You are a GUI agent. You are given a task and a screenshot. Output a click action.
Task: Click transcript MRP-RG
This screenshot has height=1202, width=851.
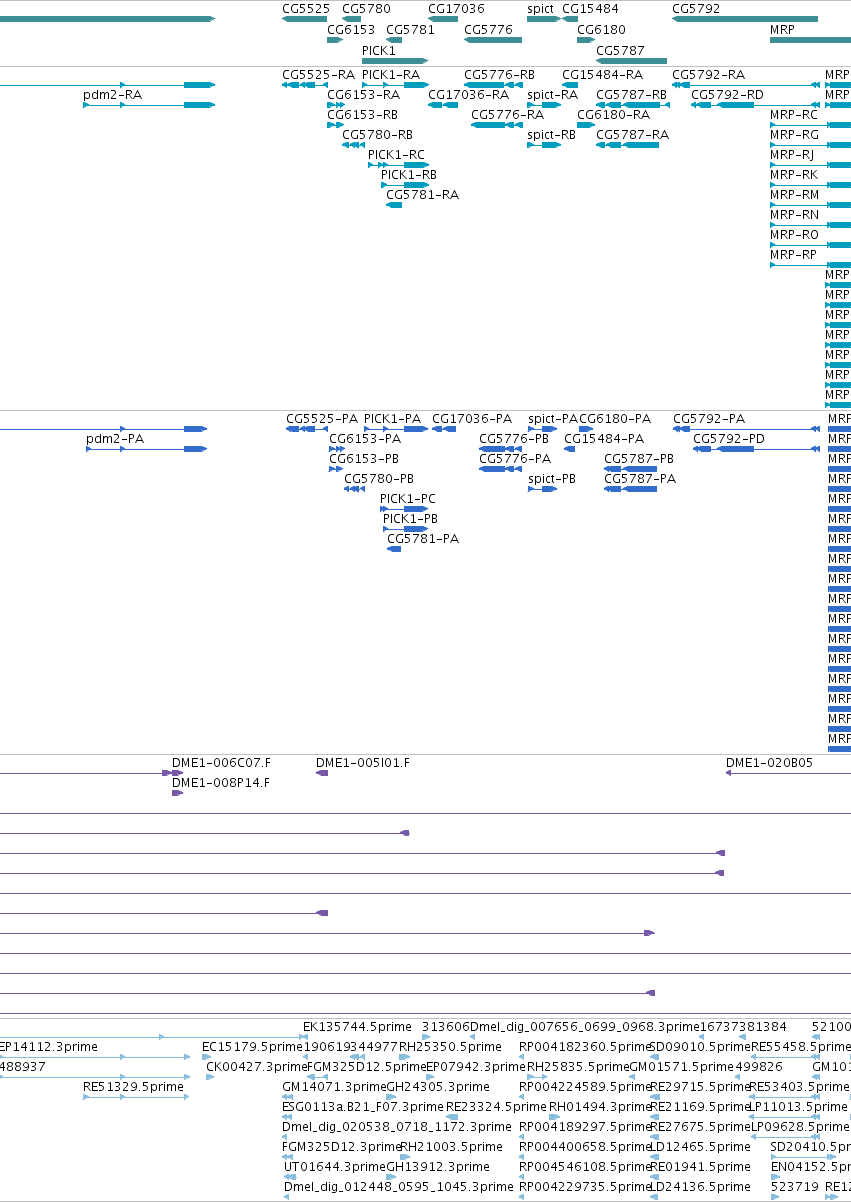[794, 135]
